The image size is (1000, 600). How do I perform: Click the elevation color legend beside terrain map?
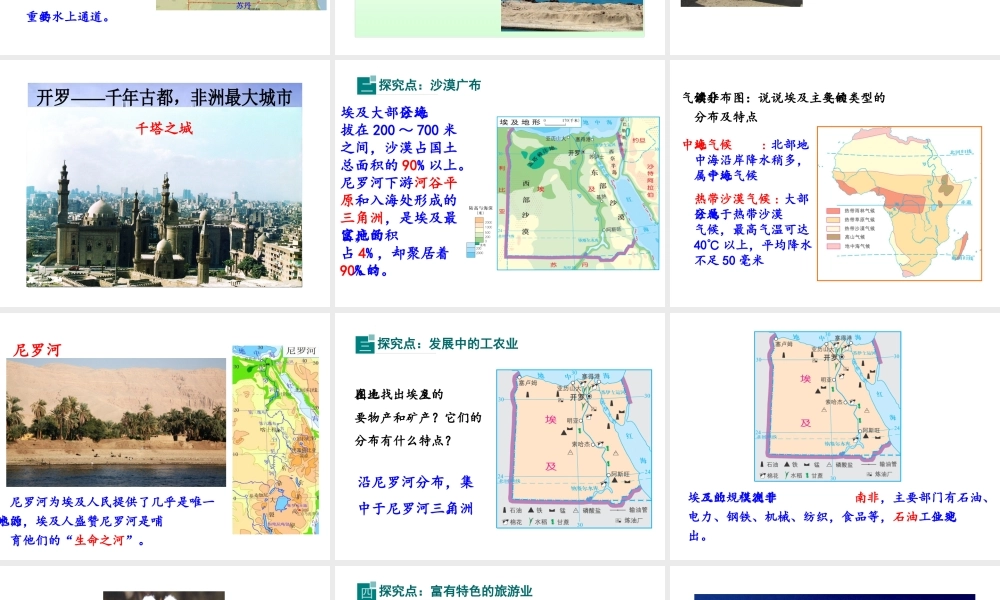pos(478,231)
